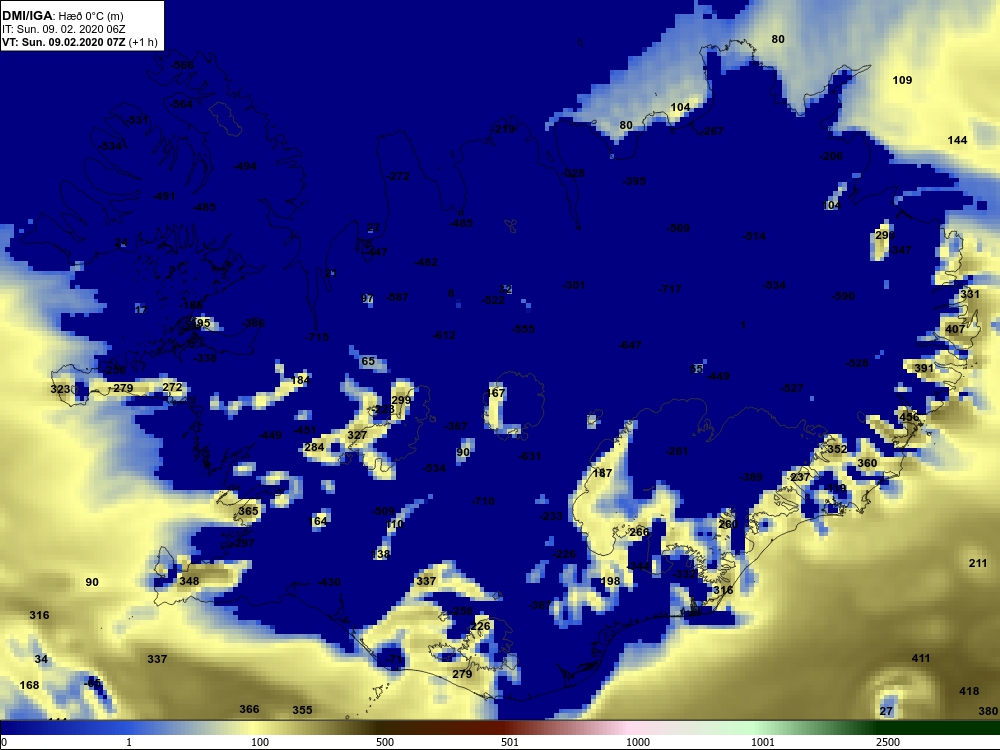Click the -430 value in the south
1000x750 pixels.
pos(328,582)
